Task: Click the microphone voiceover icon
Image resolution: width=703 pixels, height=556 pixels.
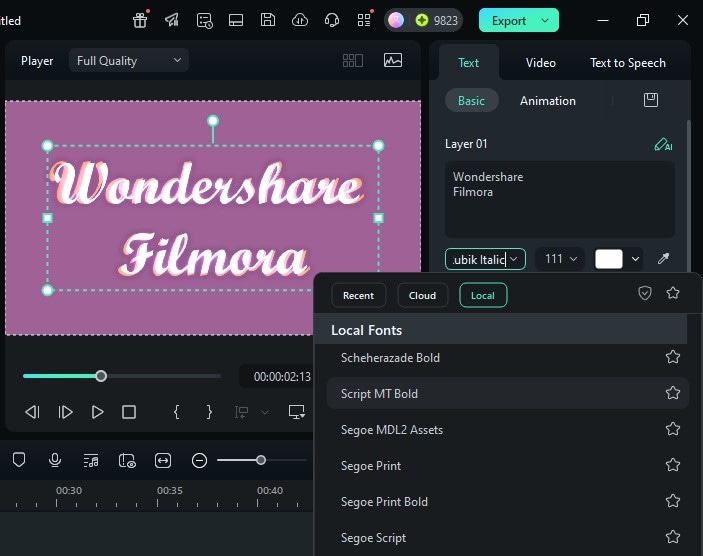Action: pyautogui.click(x=55, y=460)
